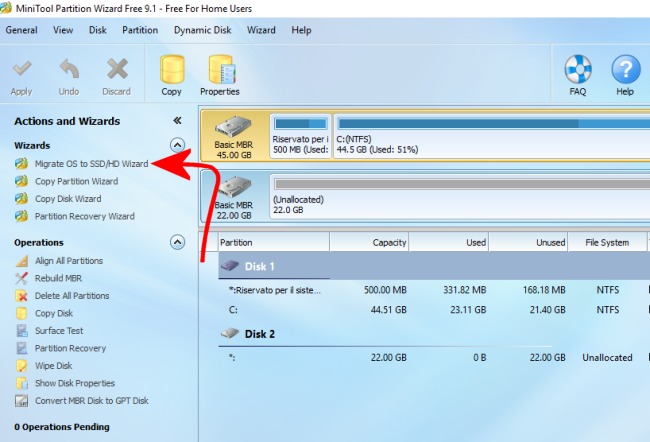This screenshot has height=442, width=650.
Task: Select the C:(NTFS) 44.5 GB partition block
Action: coord(492,136)
